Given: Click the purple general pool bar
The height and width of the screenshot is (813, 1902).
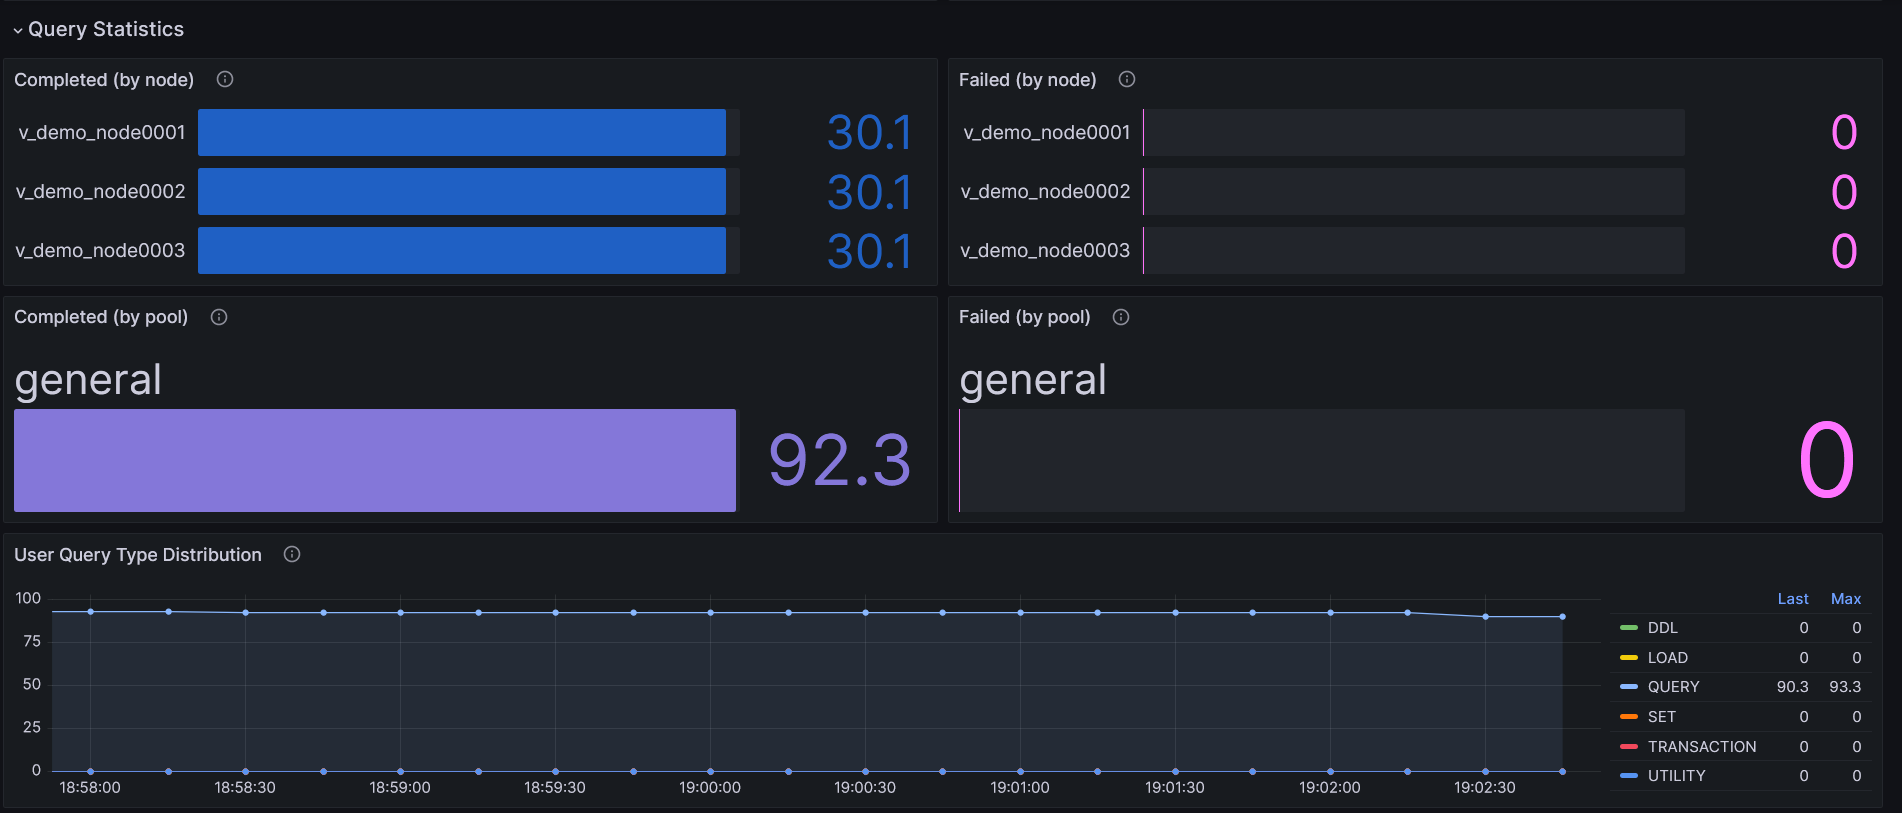Looking at the screenshot, I should (x=375, y=460).
